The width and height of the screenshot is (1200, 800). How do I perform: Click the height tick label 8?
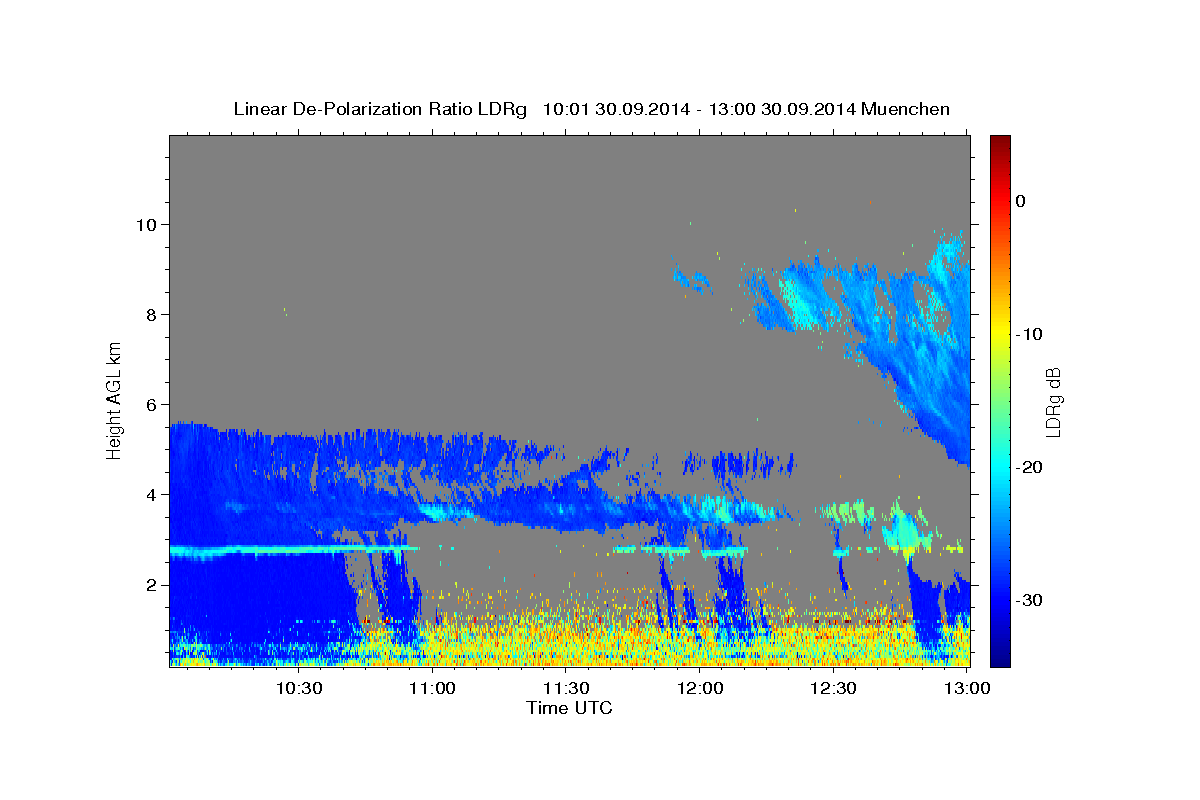click(x=153, y=315)
